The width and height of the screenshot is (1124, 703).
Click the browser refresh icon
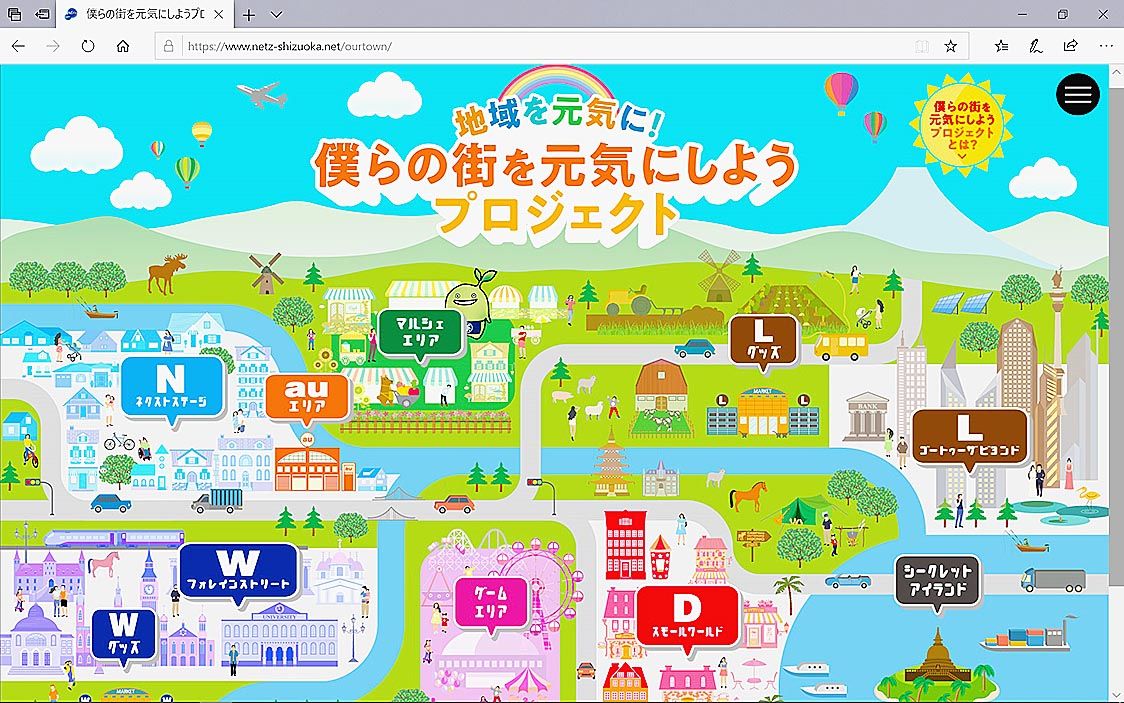coord(88,46)
